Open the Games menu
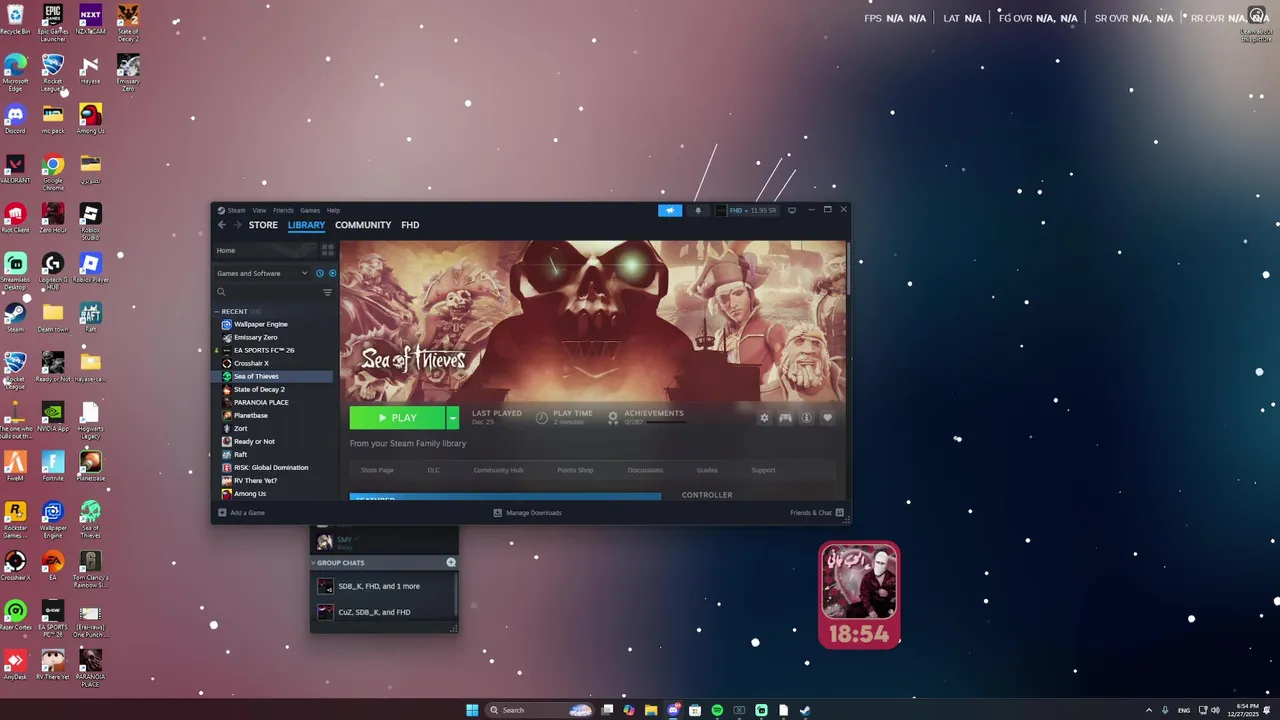This screenshot has width=1280, height=720. [310, 210]
